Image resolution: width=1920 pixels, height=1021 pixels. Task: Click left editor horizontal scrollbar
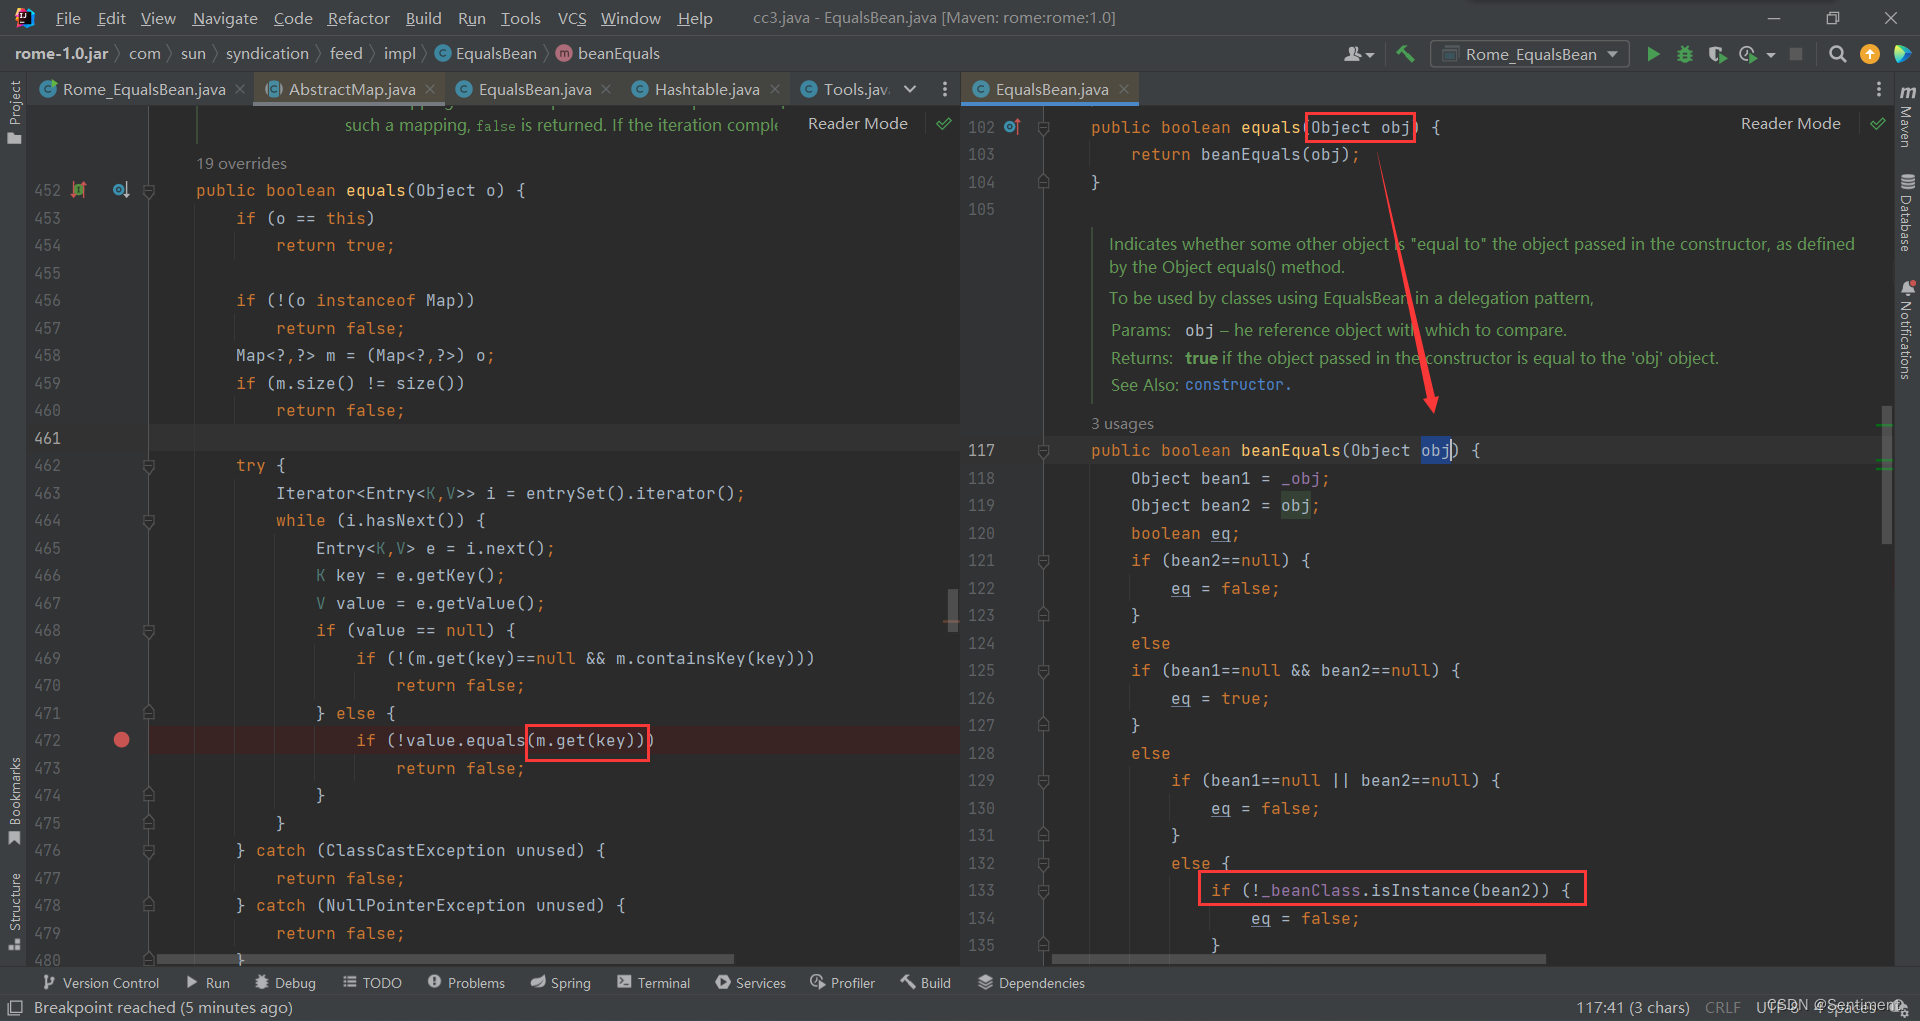443,959
